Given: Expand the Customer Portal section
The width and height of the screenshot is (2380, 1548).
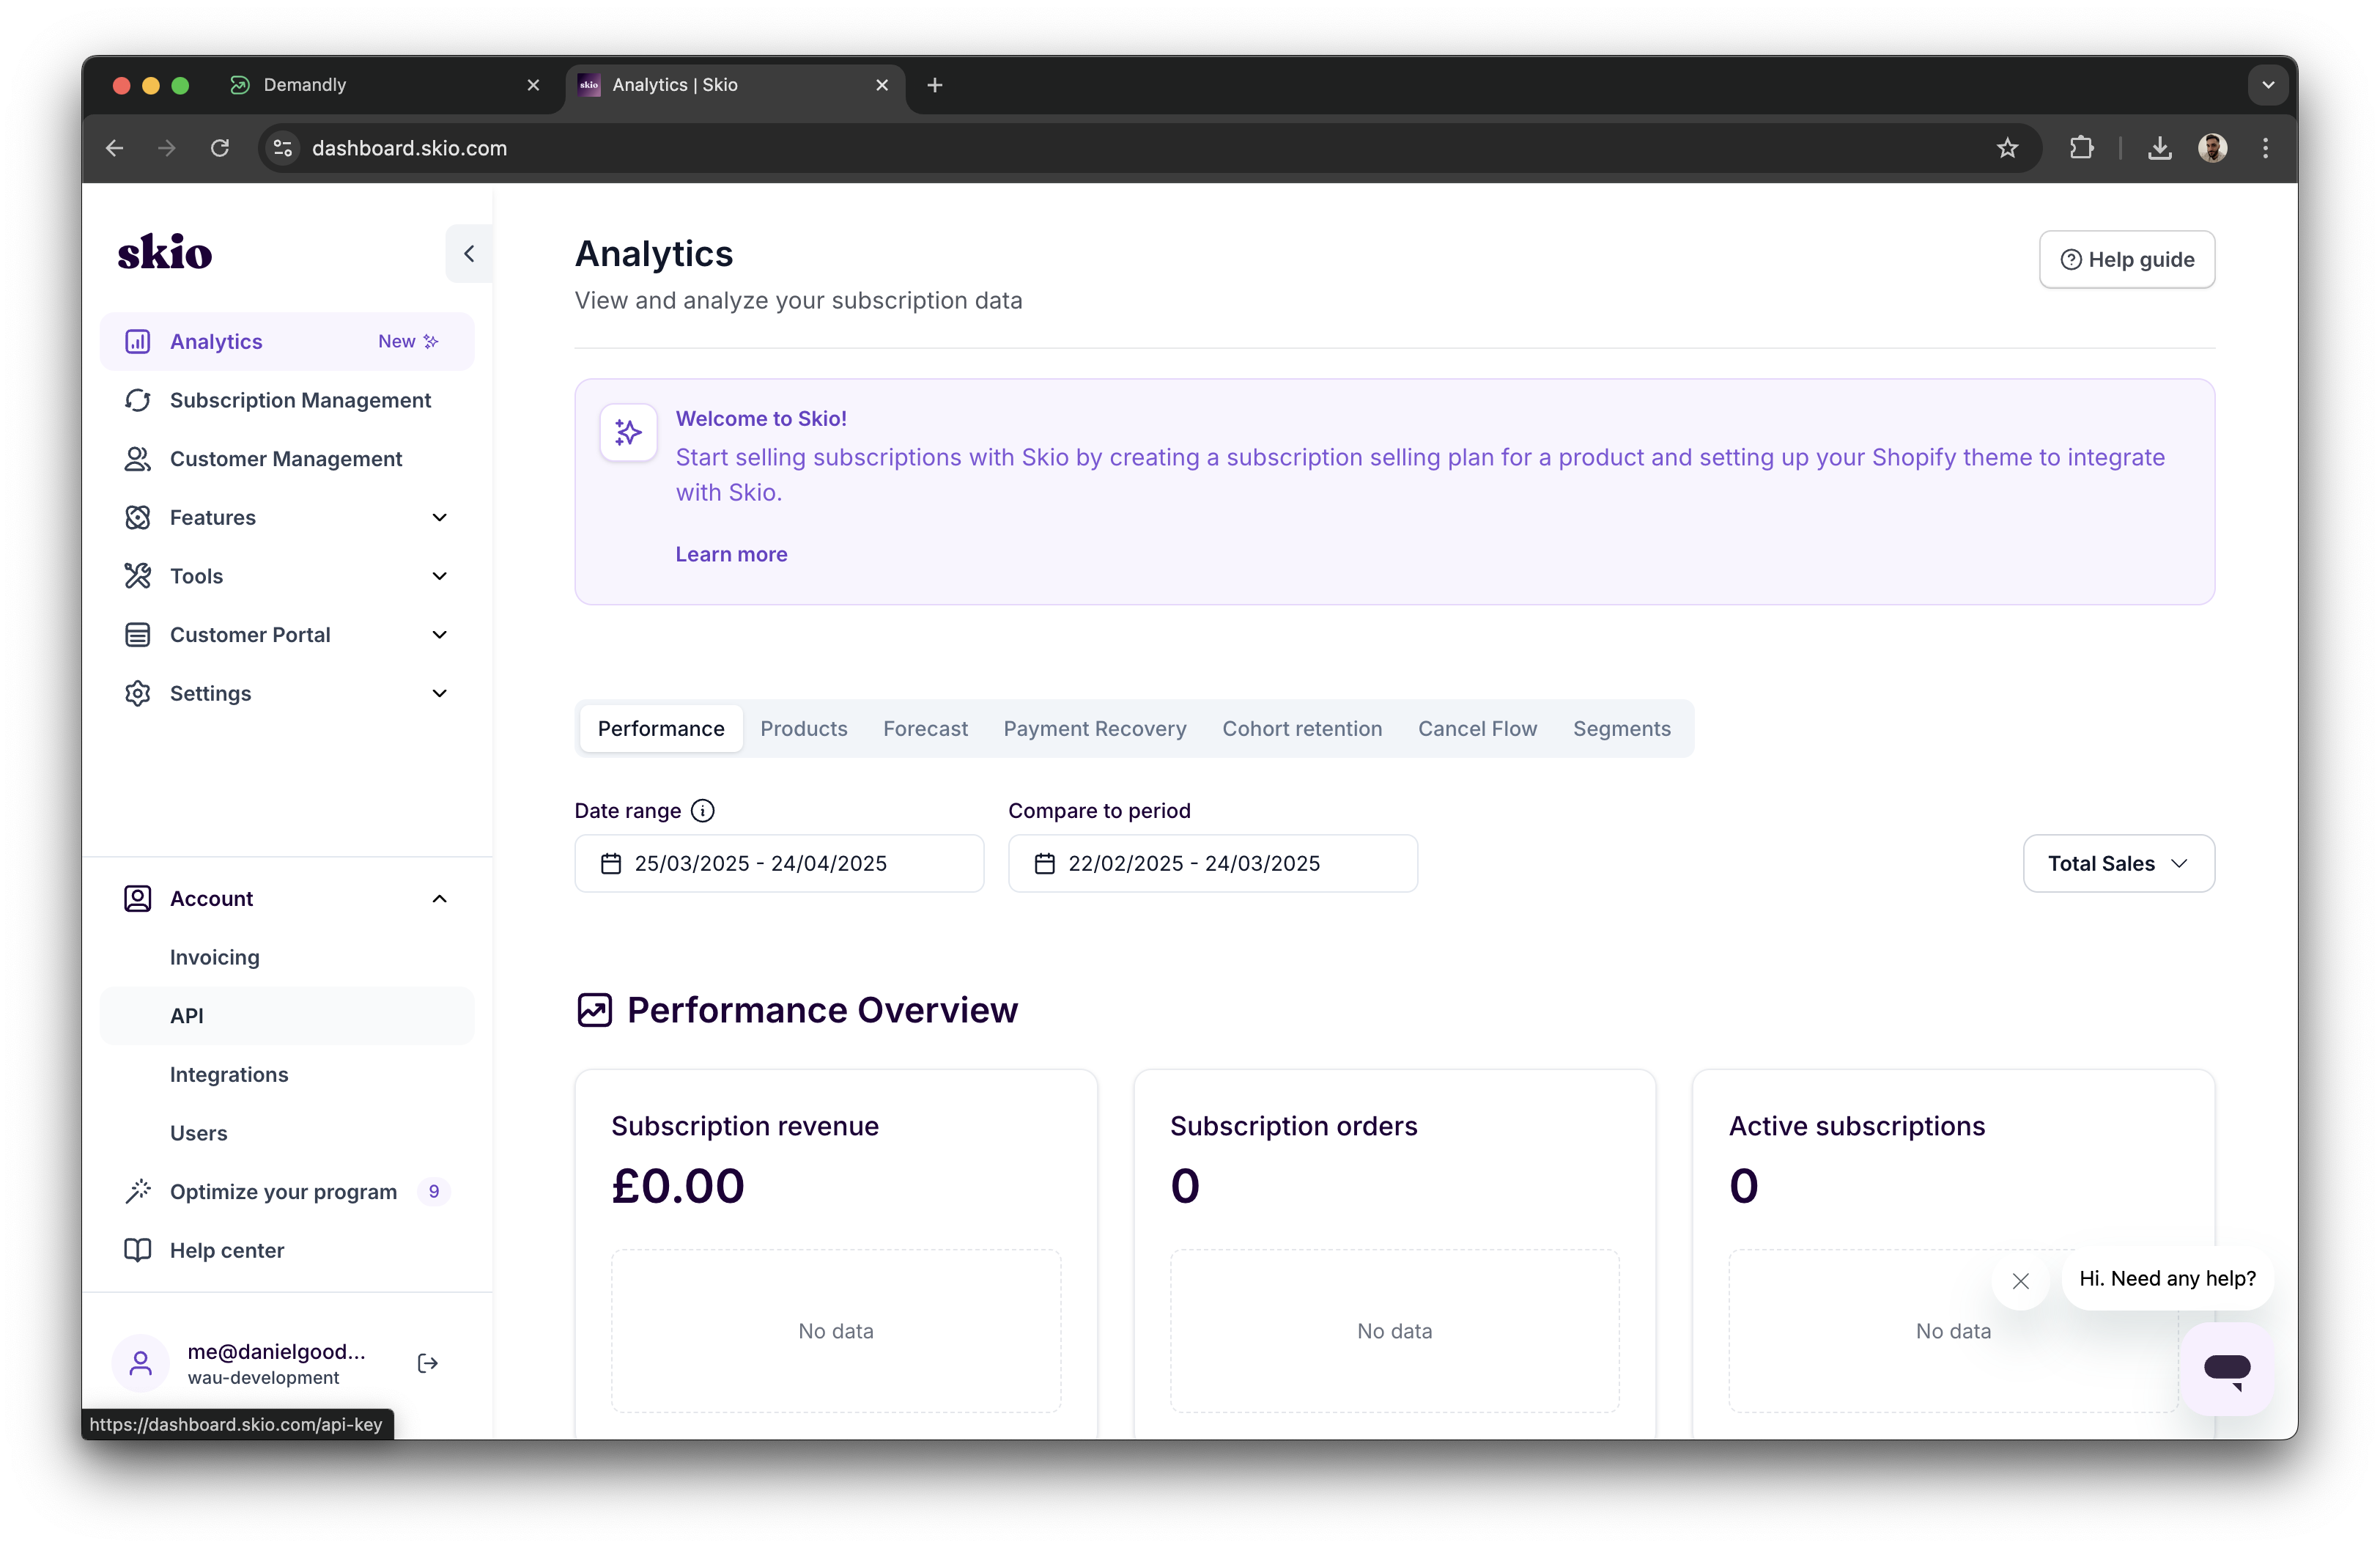Looking at the screenshot, I should [439, 634].
